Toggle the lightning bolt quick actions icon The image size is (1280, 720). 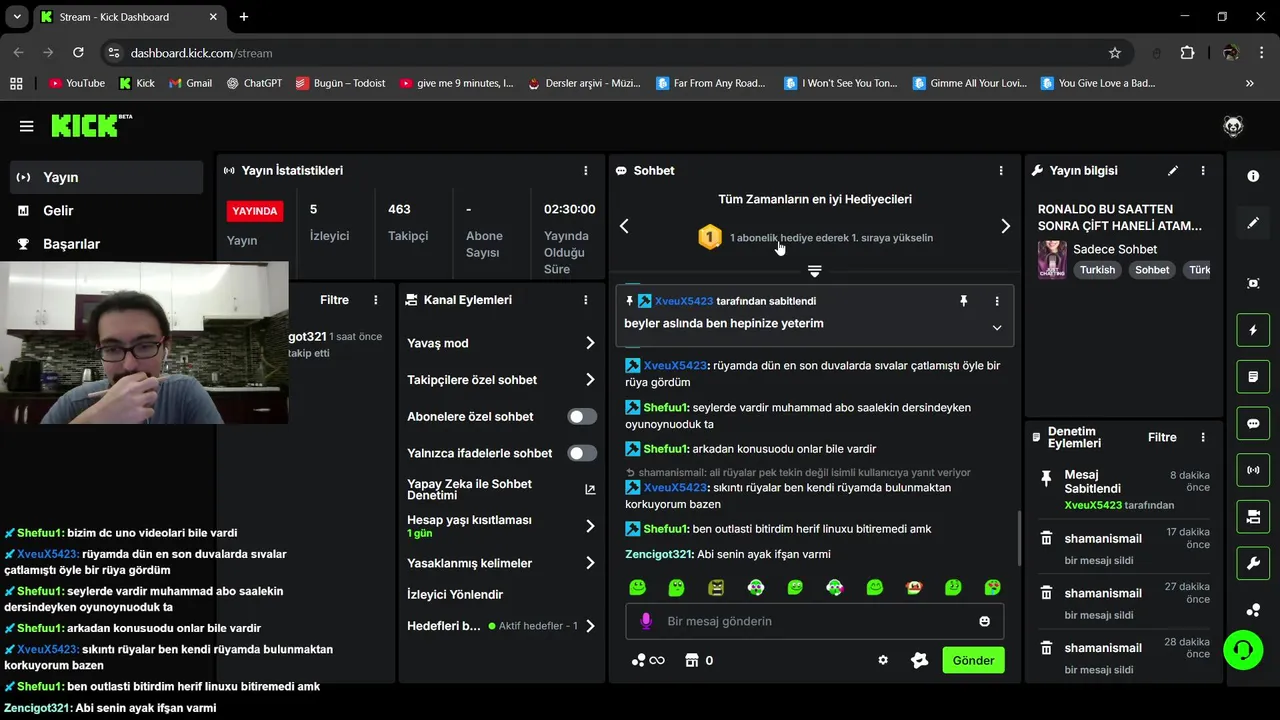(x=1253, y=330)
